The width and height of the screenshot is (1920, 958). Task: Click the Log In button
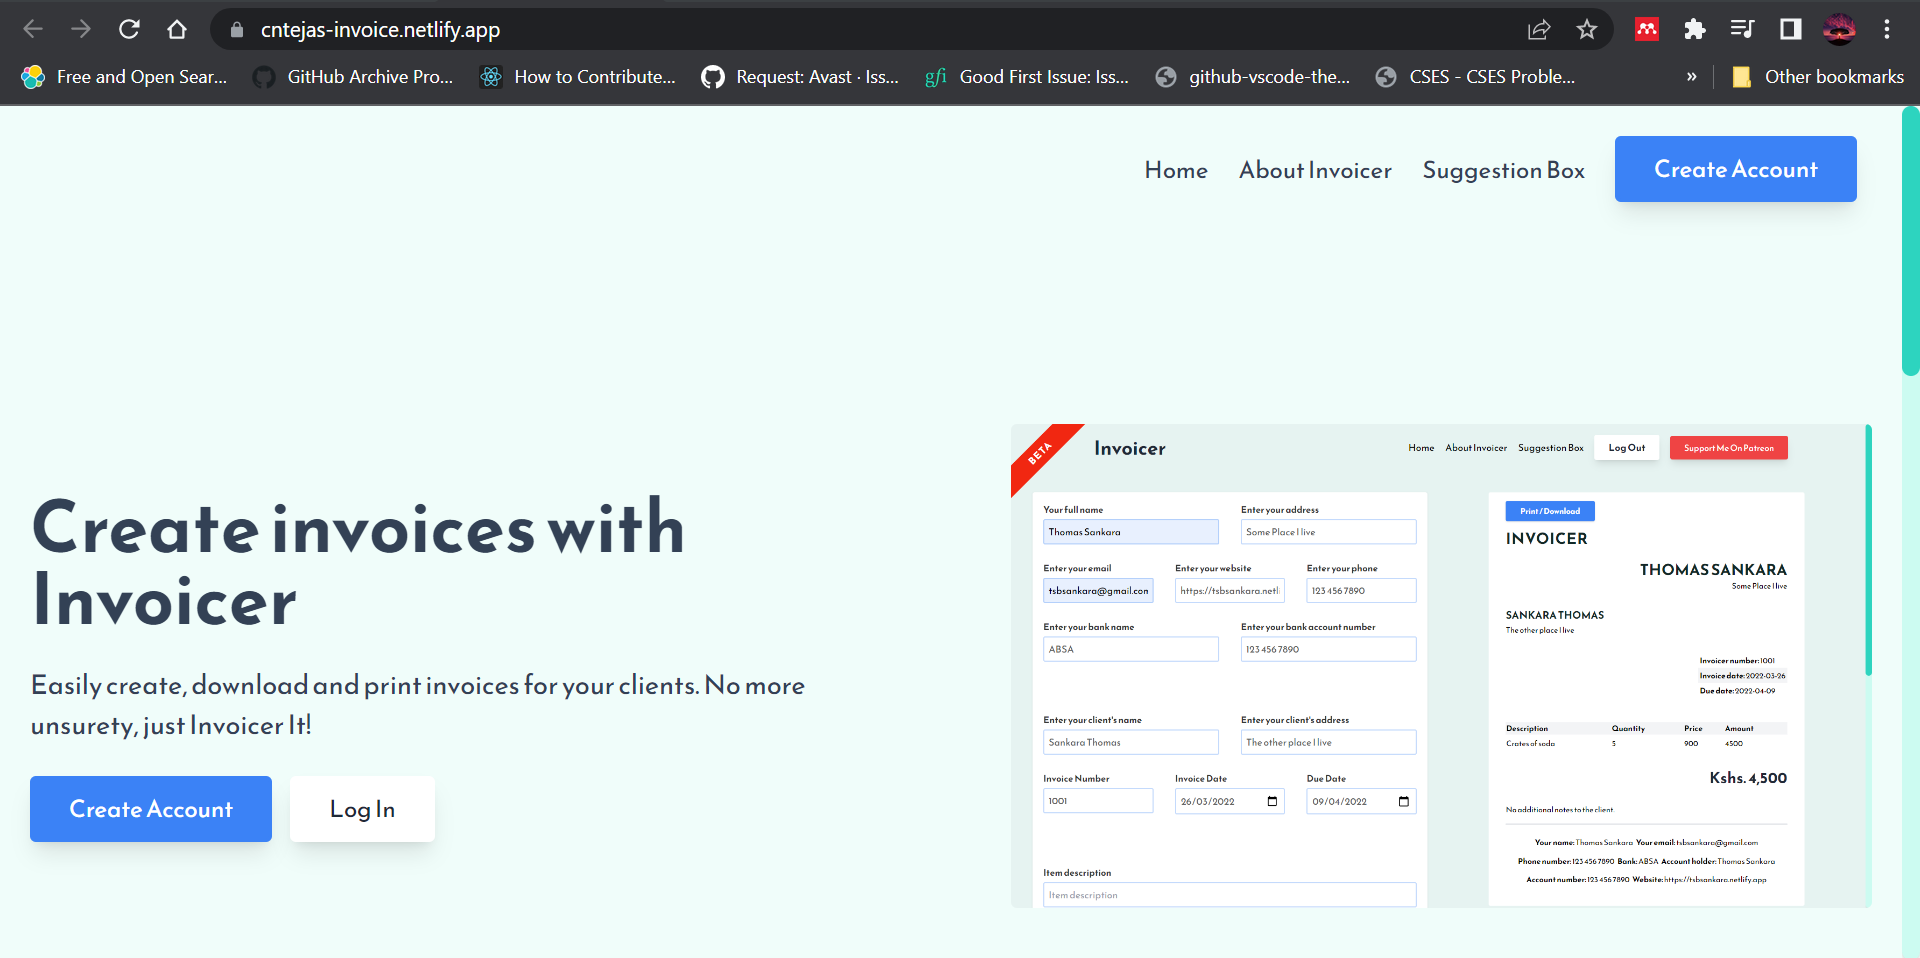click(362, 809)
